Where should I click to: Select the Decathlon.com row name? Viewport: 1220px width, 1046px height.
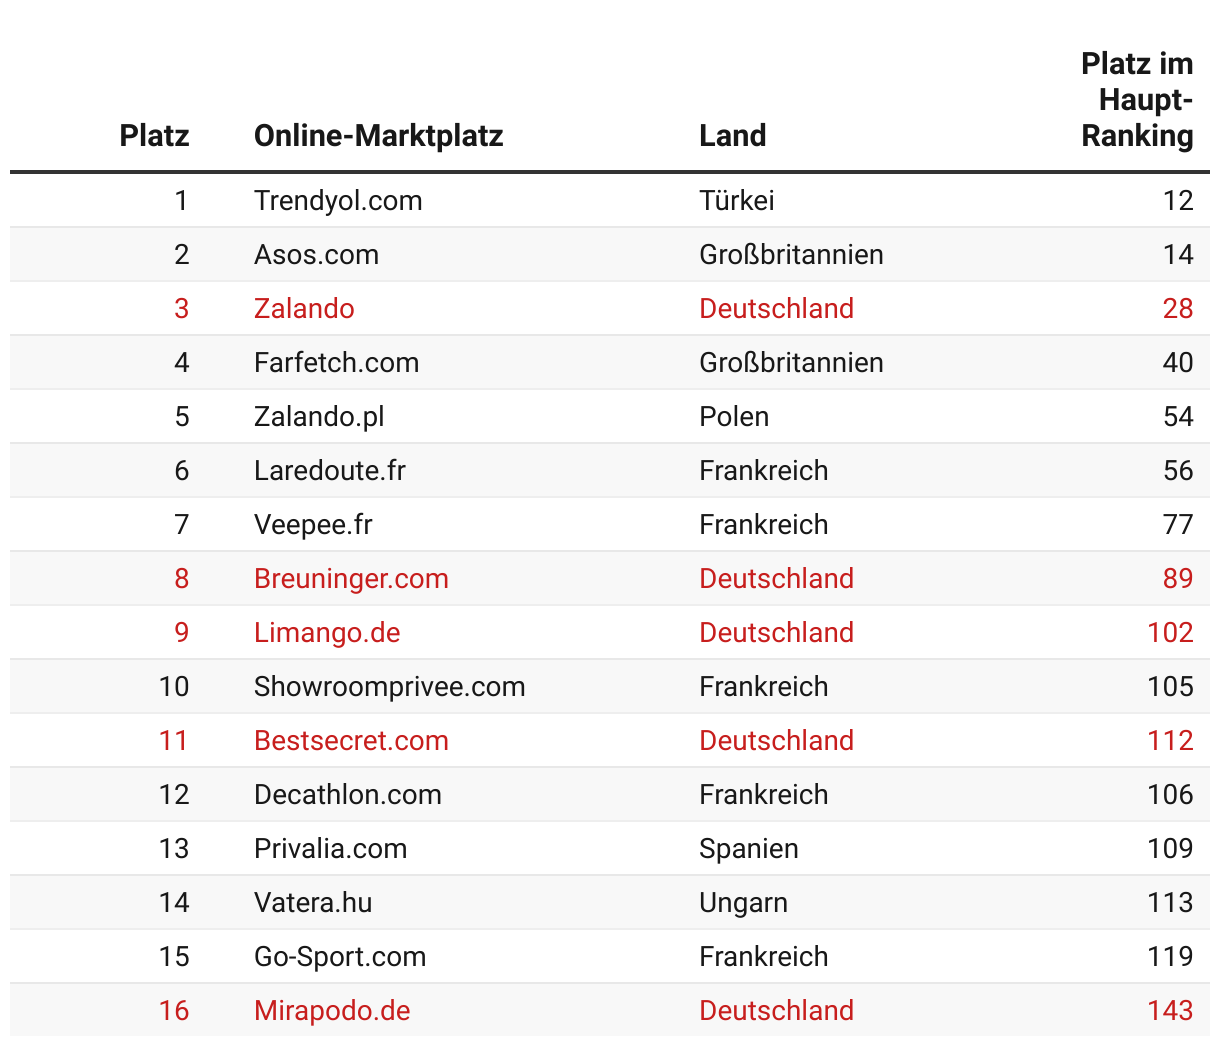(348, 794)
